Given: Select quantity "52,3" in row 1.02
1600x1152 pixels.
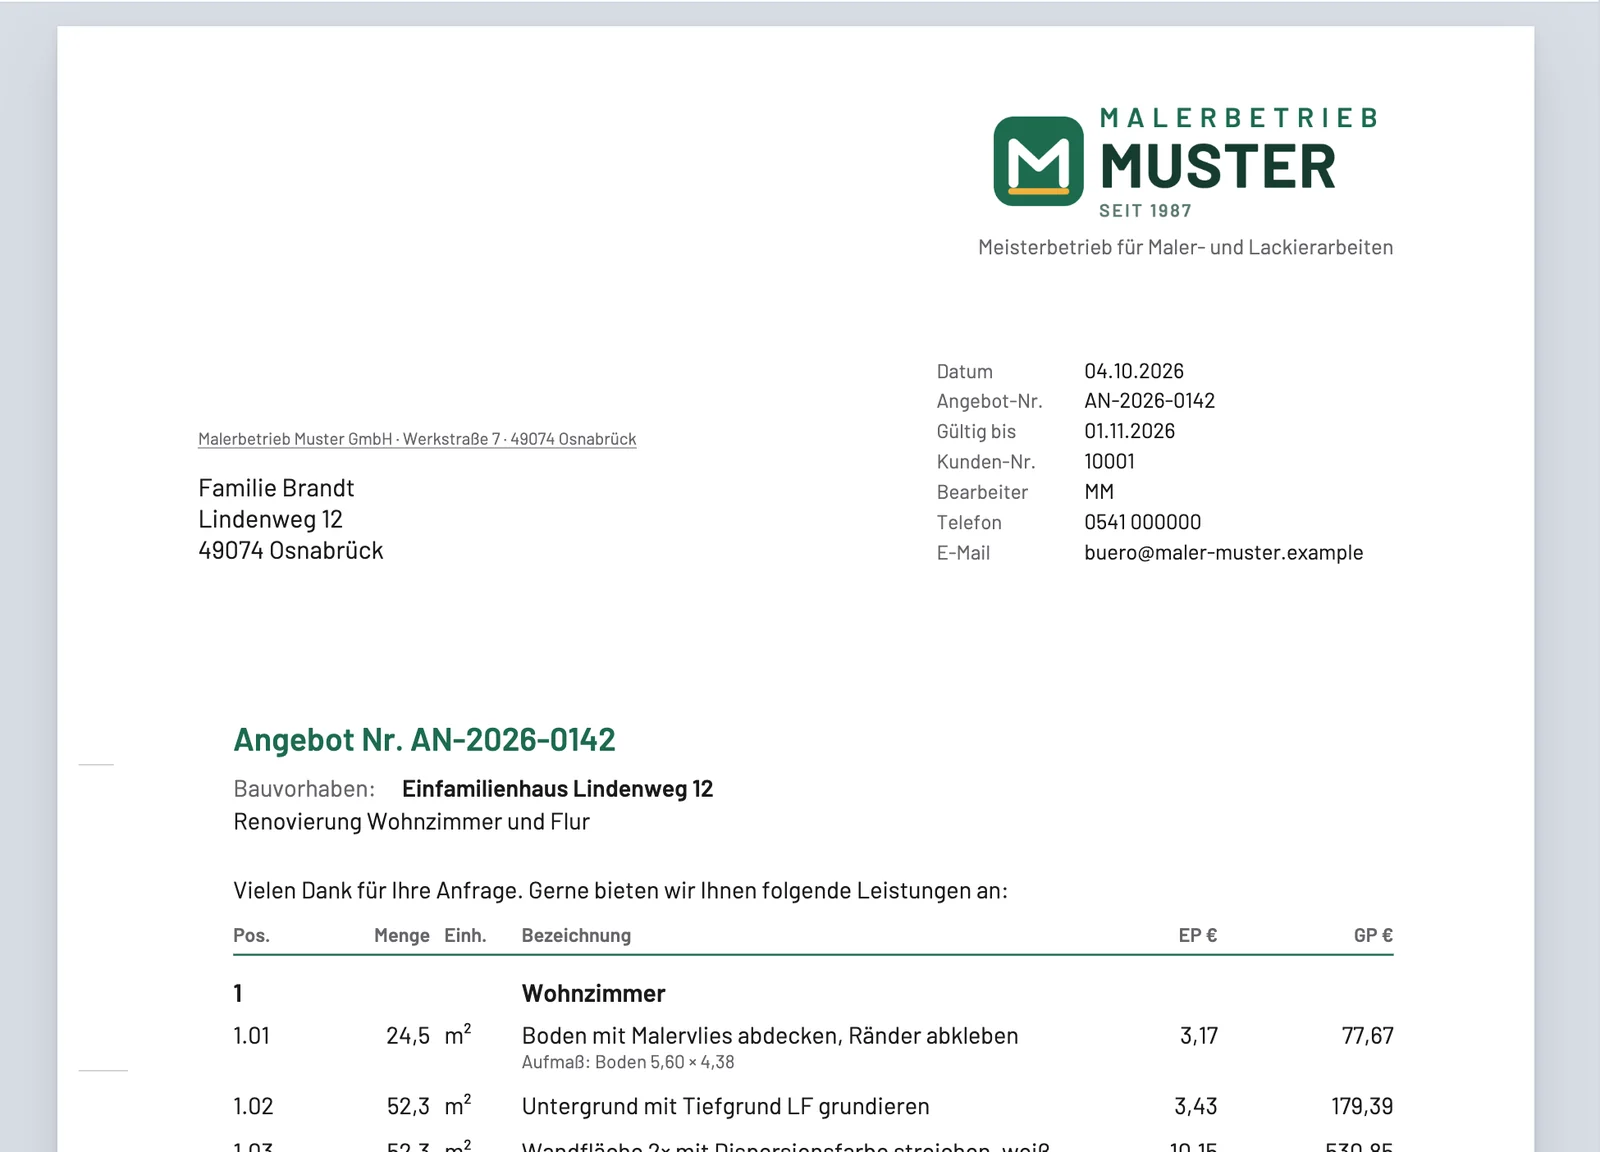Looking at the screenshot, I should coord(408,1106).
